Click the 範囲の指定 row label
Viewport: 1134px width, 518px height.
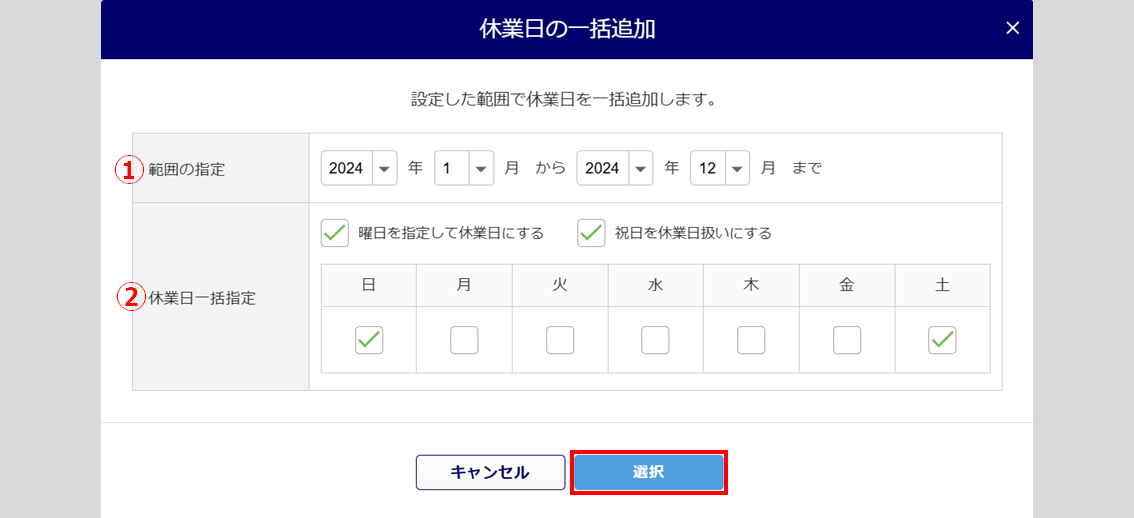187,169
